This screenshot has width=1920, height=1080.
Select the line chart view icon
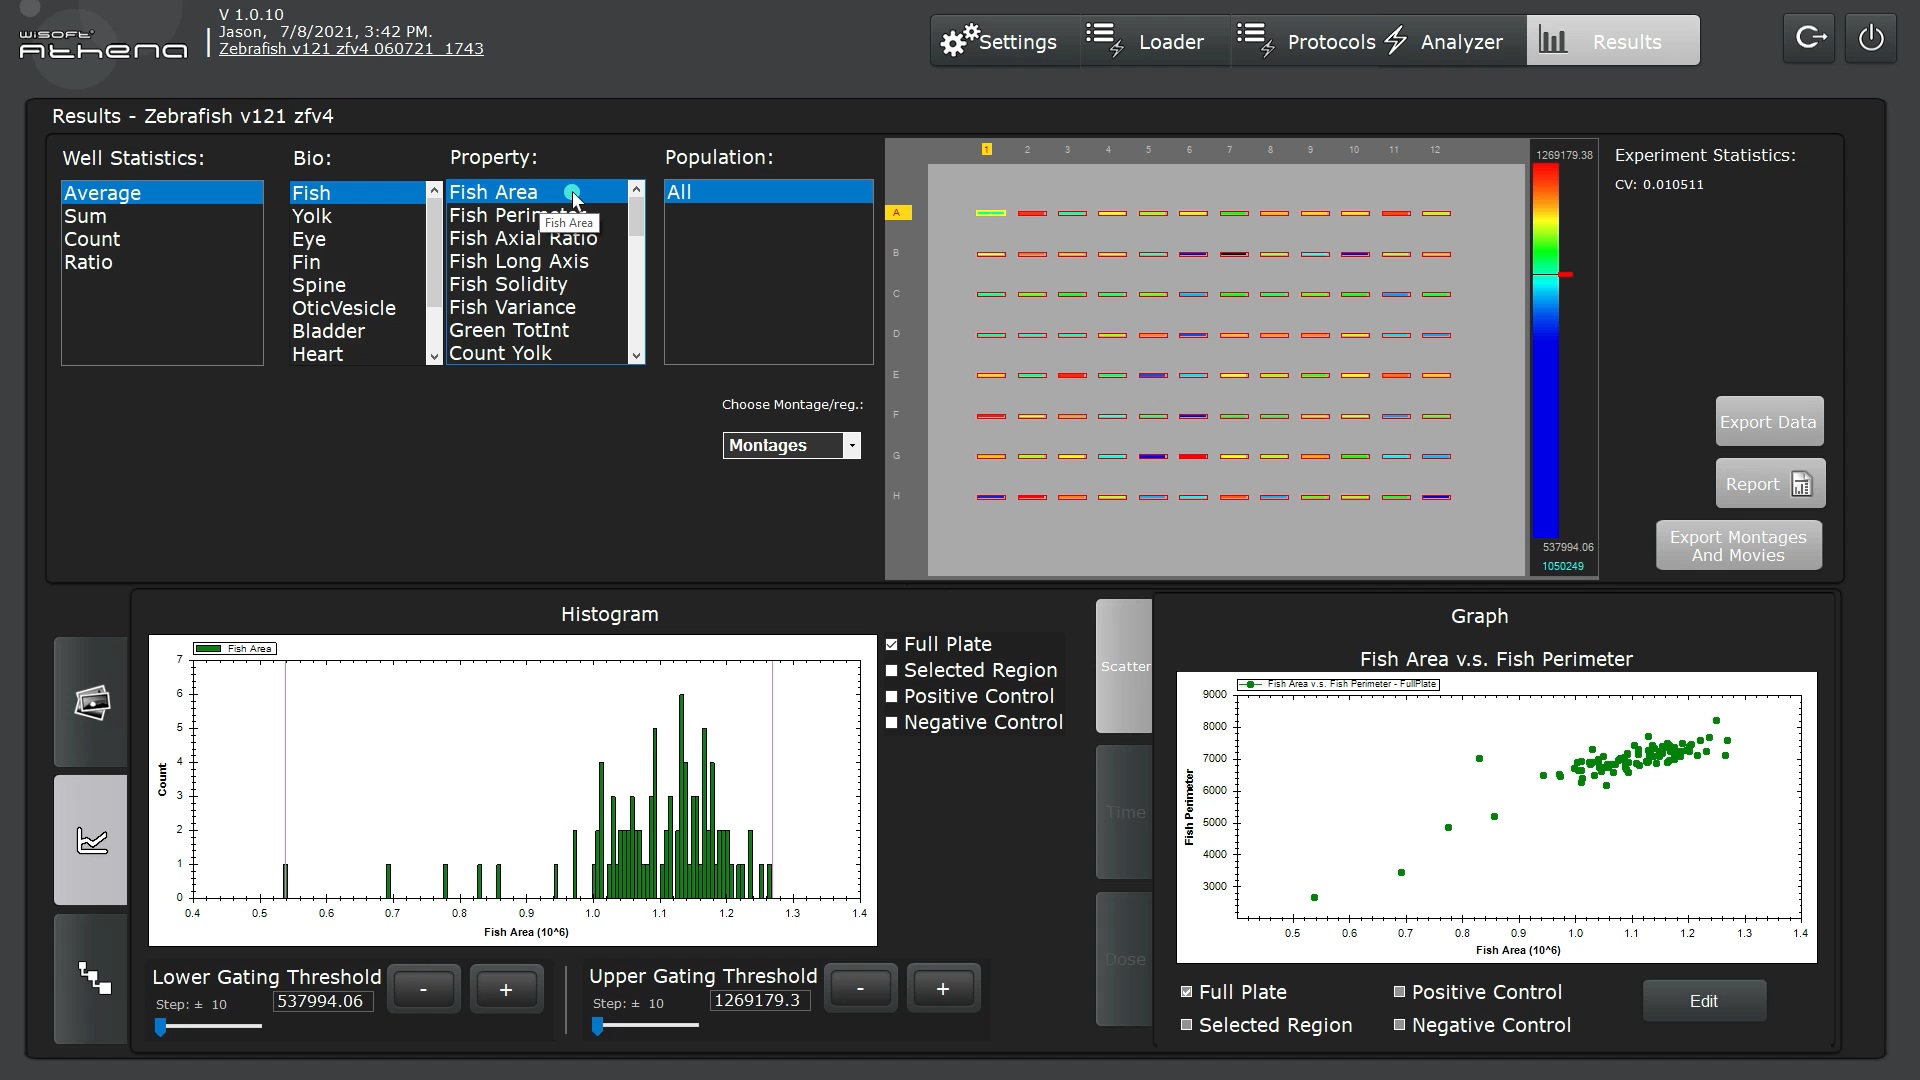coord(91,840)
